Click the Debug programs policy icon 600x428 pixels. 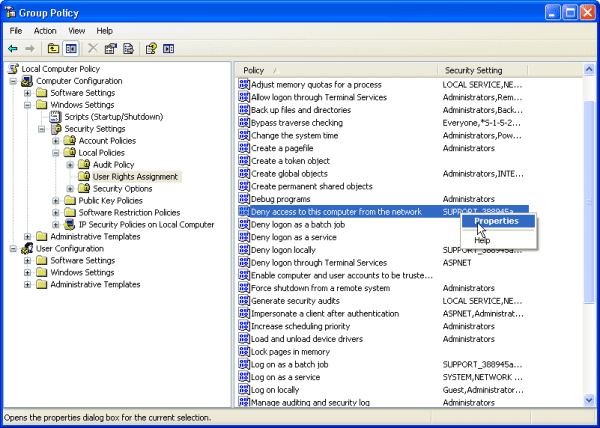[243, 199]
